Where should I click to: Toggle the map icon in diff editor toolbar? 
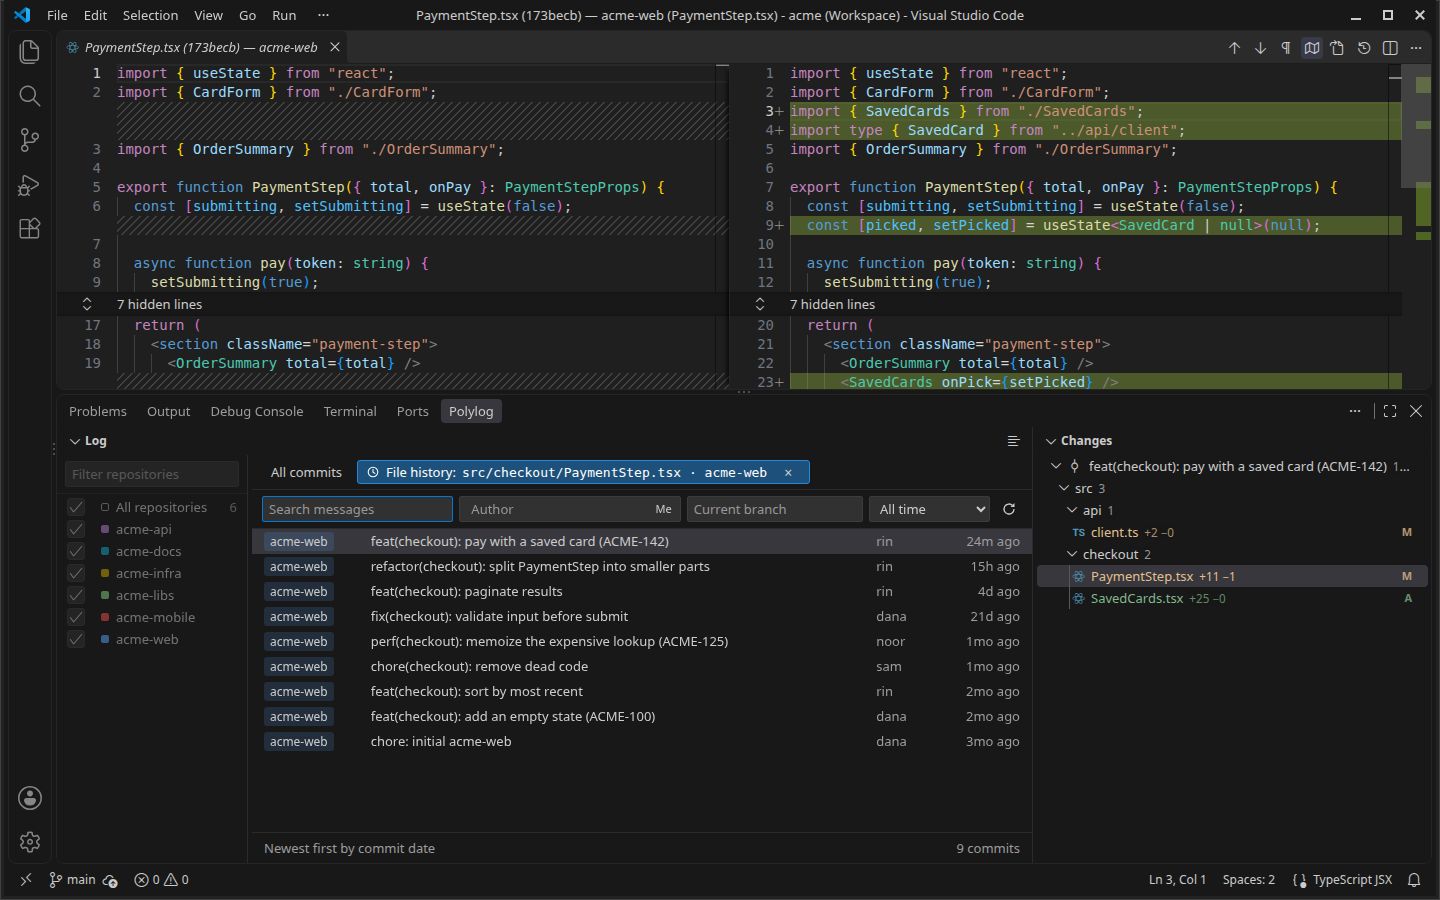pos(1312,48)
